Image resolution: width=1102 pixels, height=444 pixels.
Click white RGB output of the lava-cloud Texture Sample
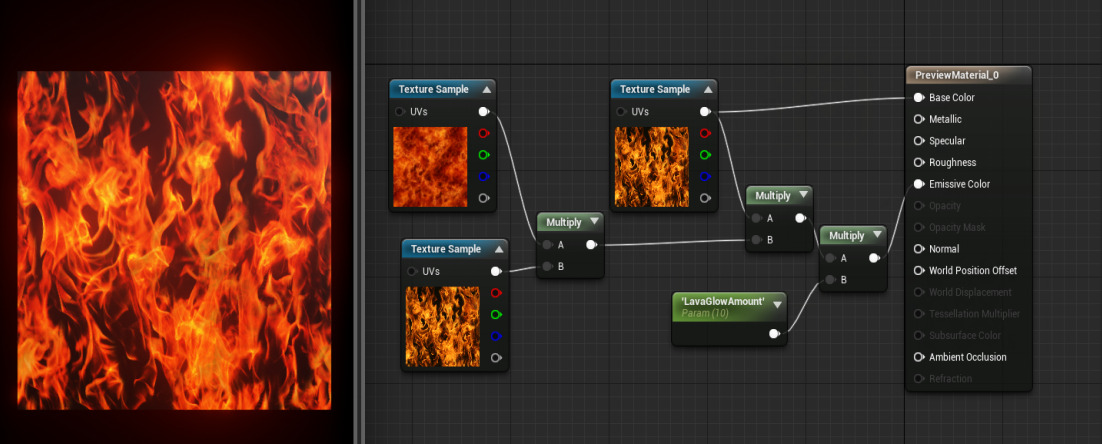[x=484, y=112]
